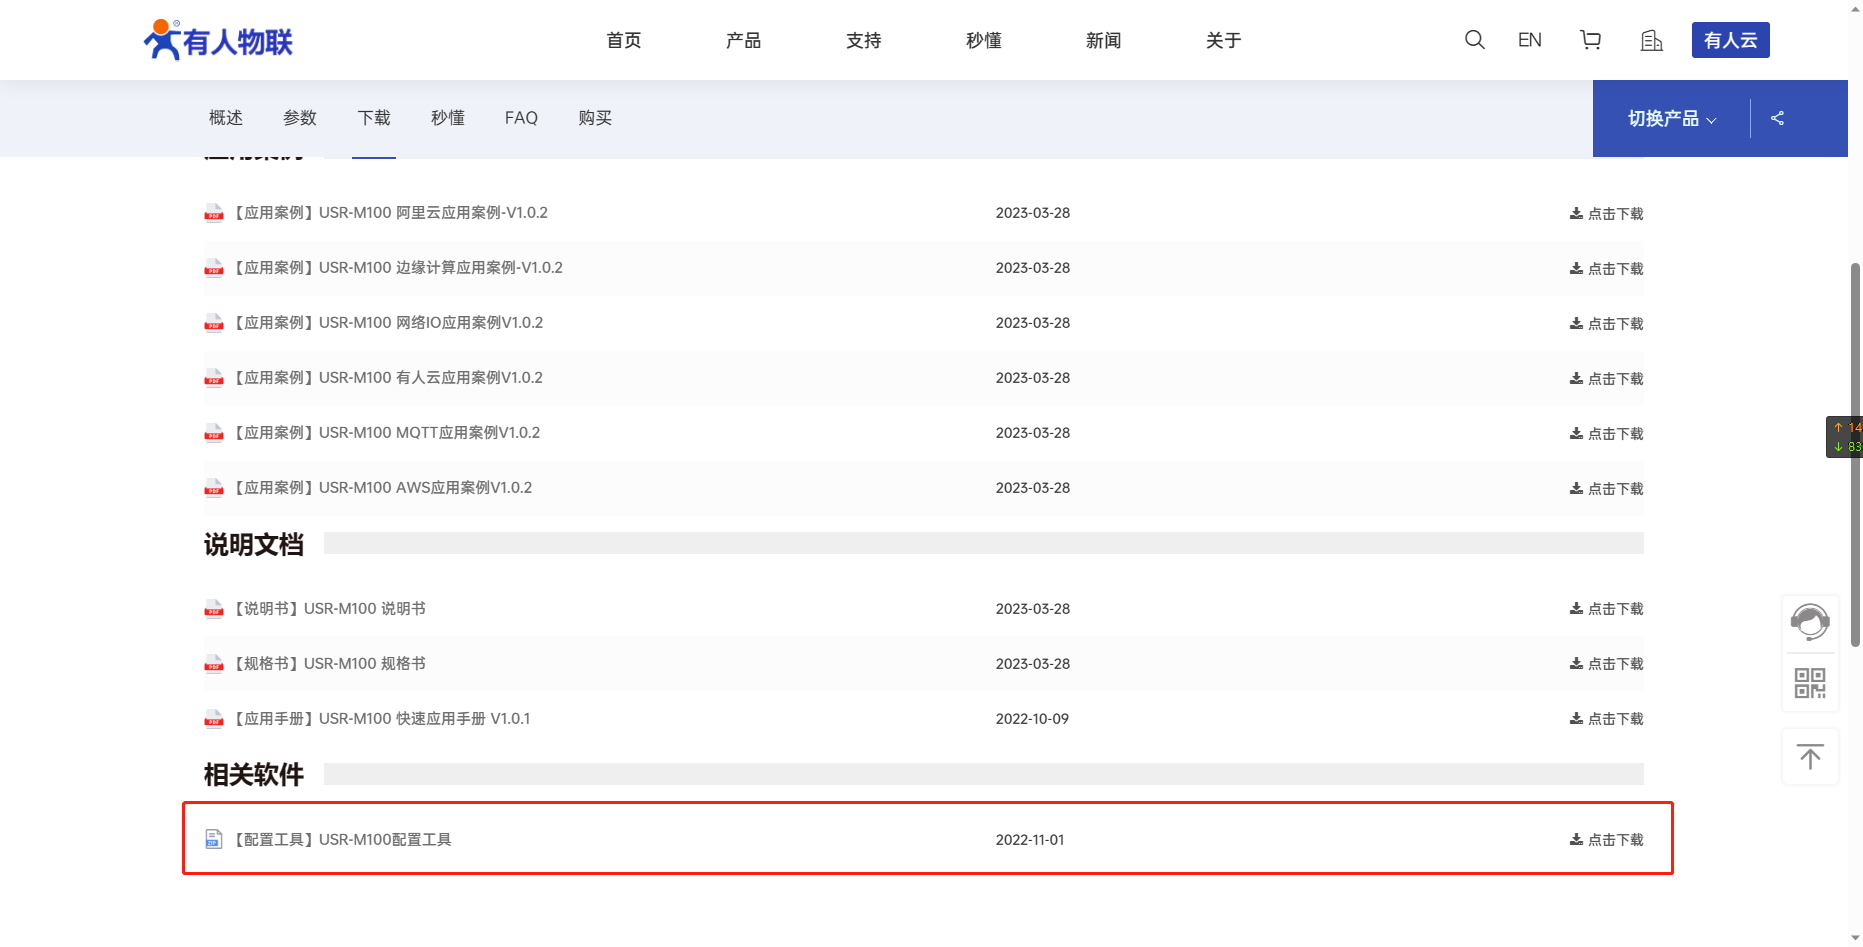Click the date 2022-11-01 of 配置工具
The image size is (1863, 947).
click(1030, 840)
